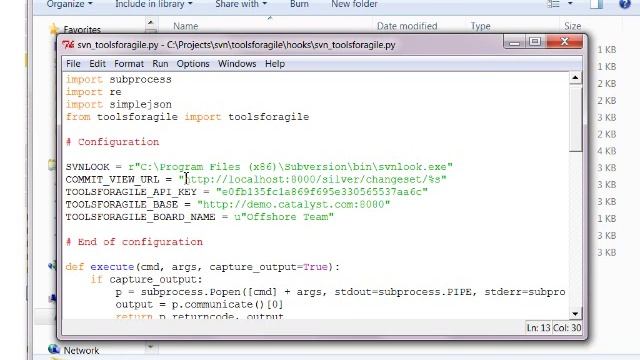
Task: Click the editor scrollbar up arrow
Action: [575, 78]
